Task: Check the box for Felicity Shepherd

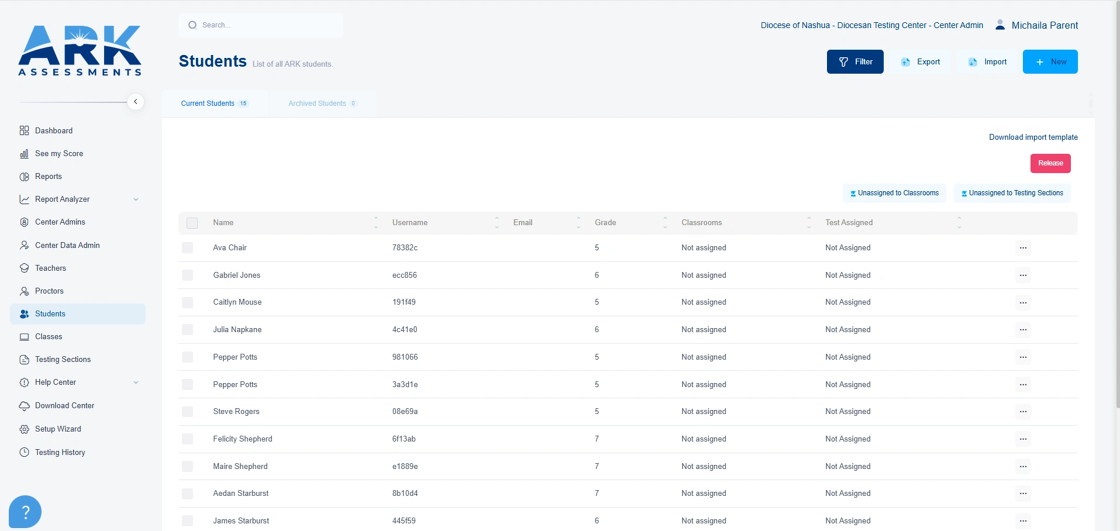Action: point(187,439)
